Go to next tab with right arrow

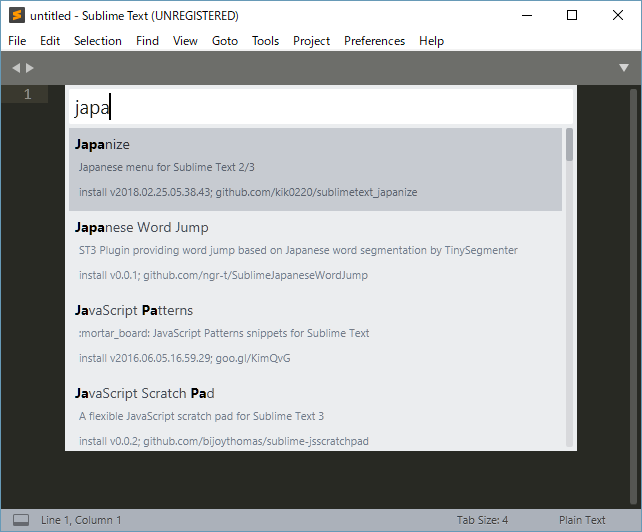[x=29, y=68]
